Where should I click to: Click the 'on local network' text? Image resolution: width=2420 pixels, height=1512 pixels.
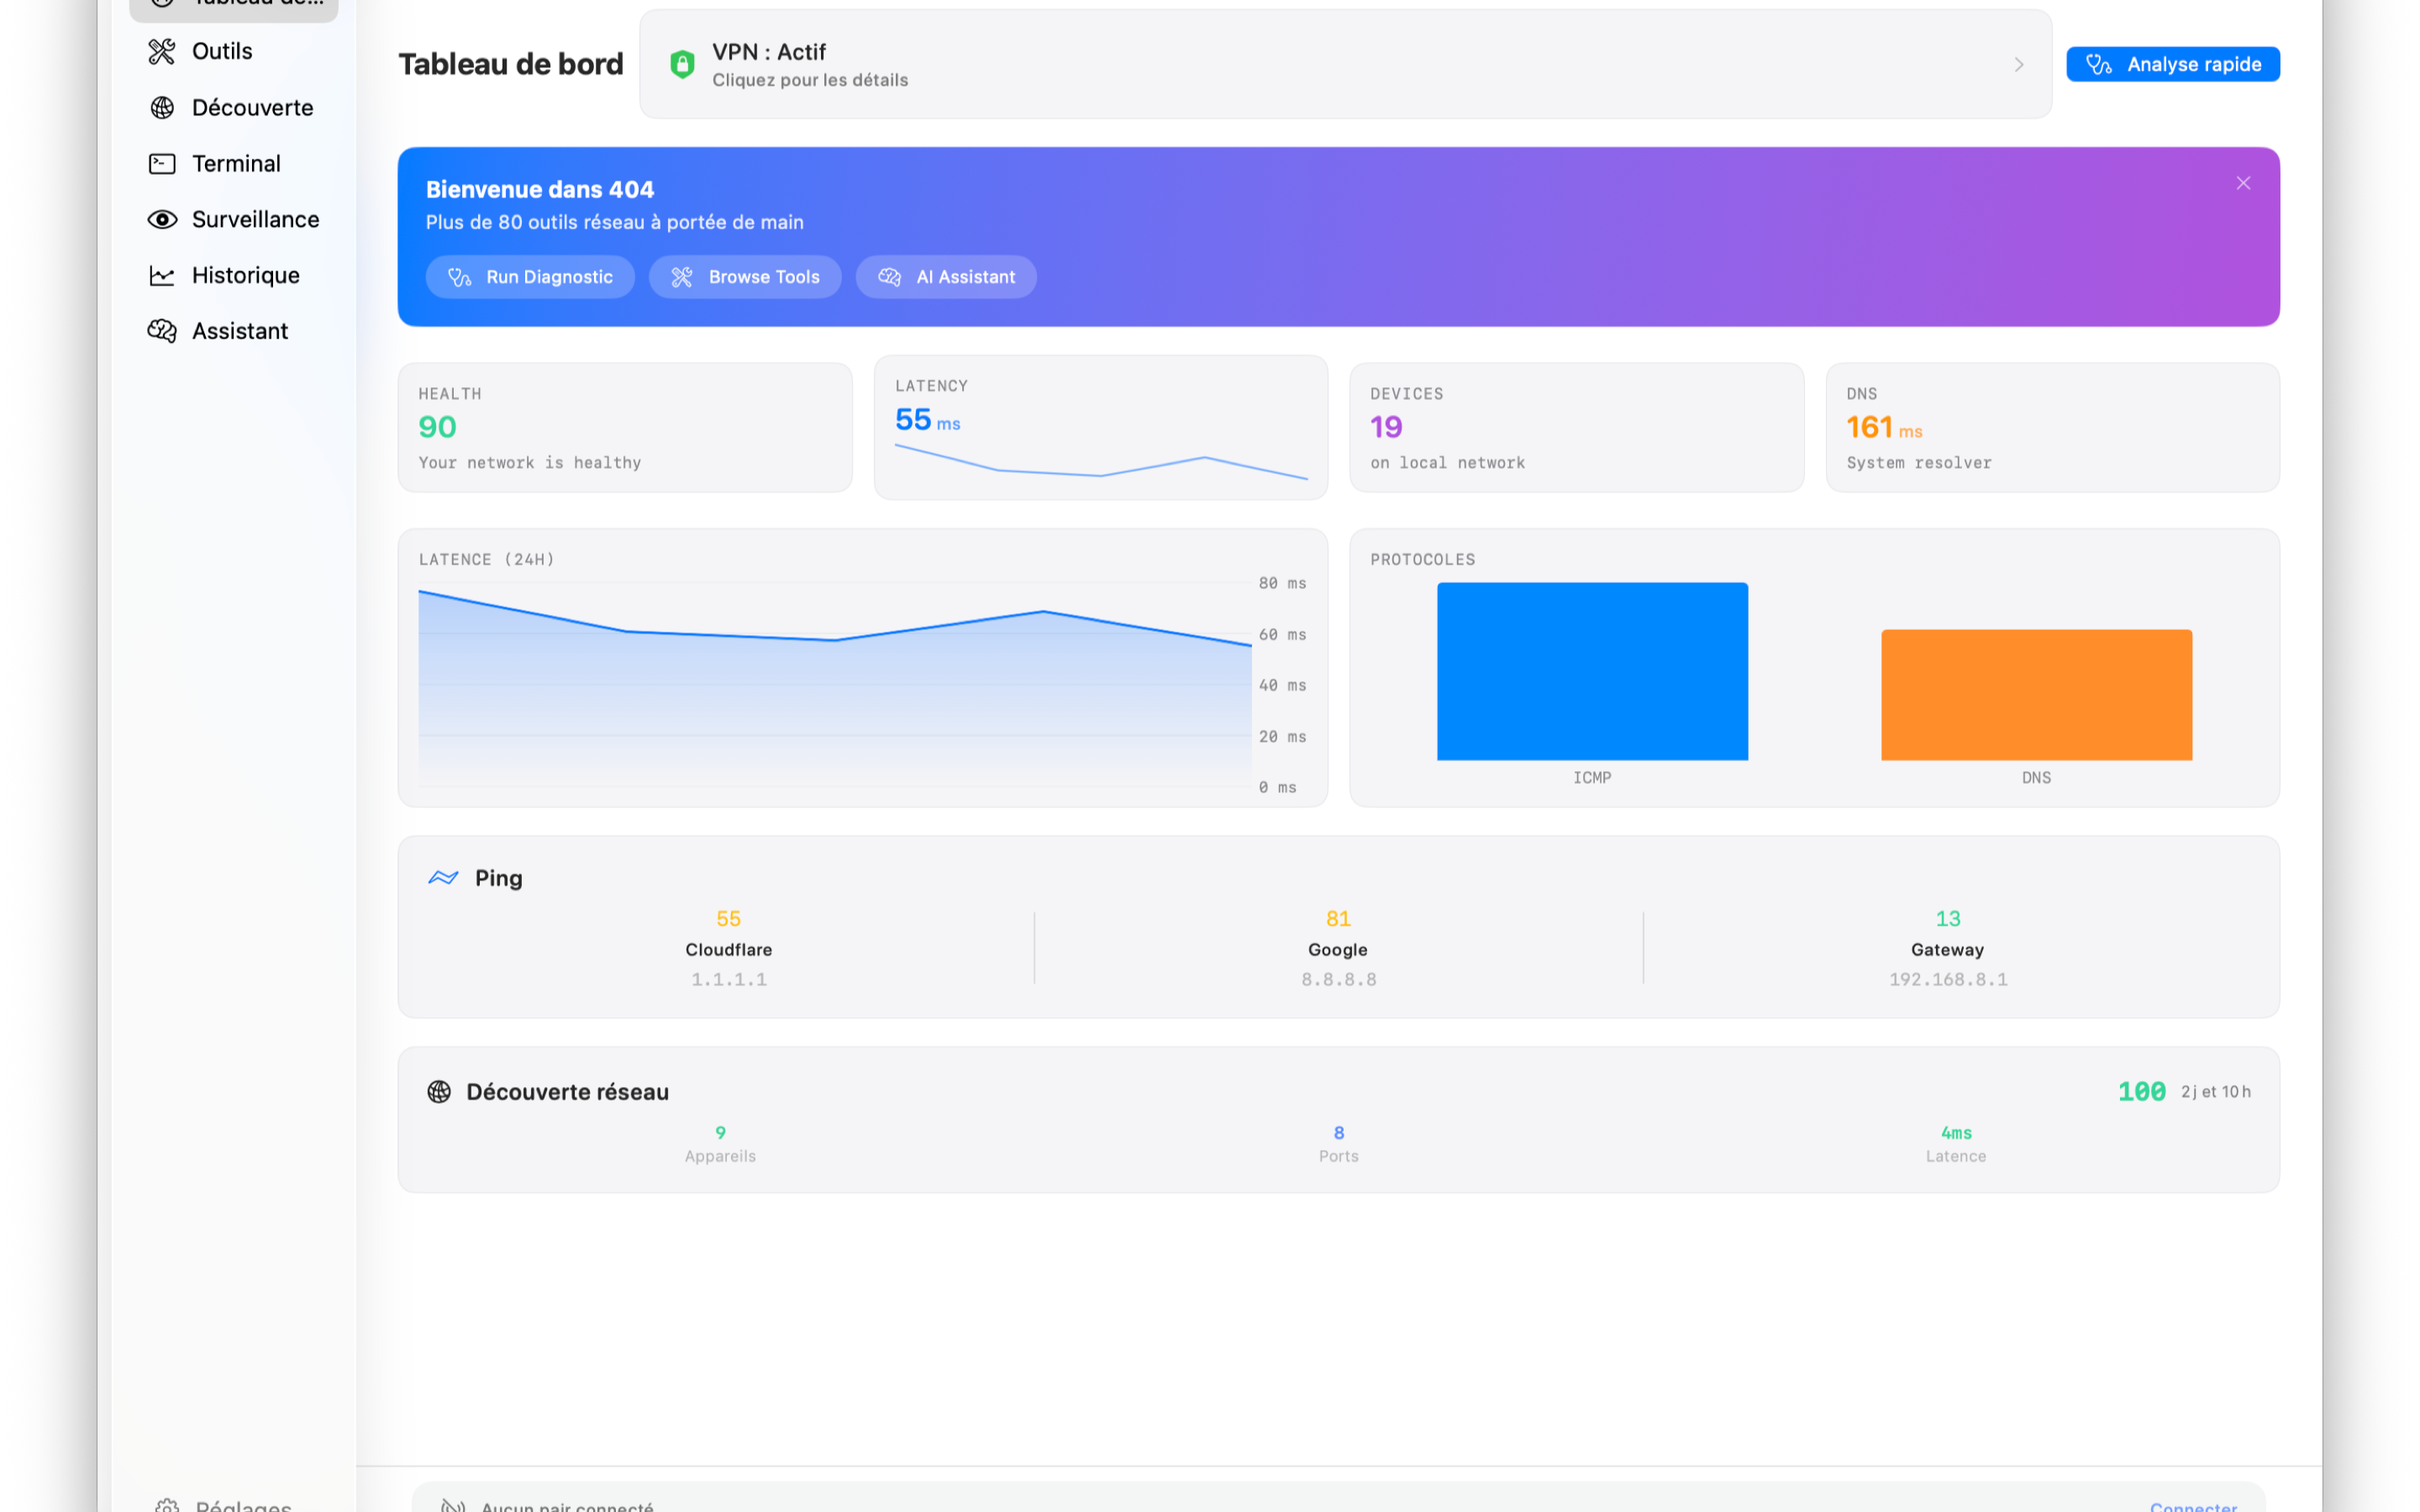(x=1448, y=462)
